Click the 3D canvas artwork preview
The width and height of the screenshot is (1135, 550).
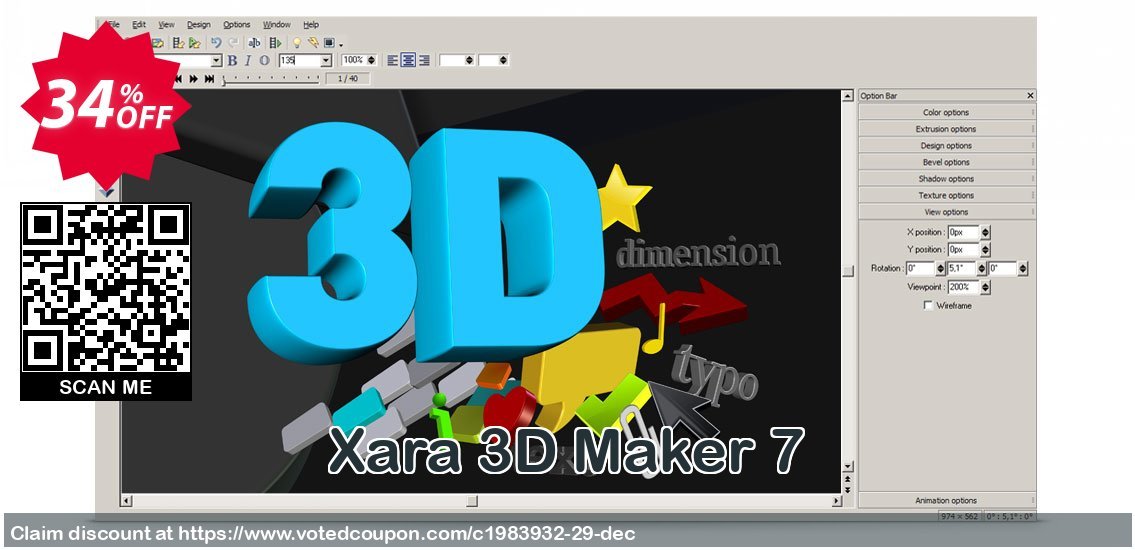(481, 291)
